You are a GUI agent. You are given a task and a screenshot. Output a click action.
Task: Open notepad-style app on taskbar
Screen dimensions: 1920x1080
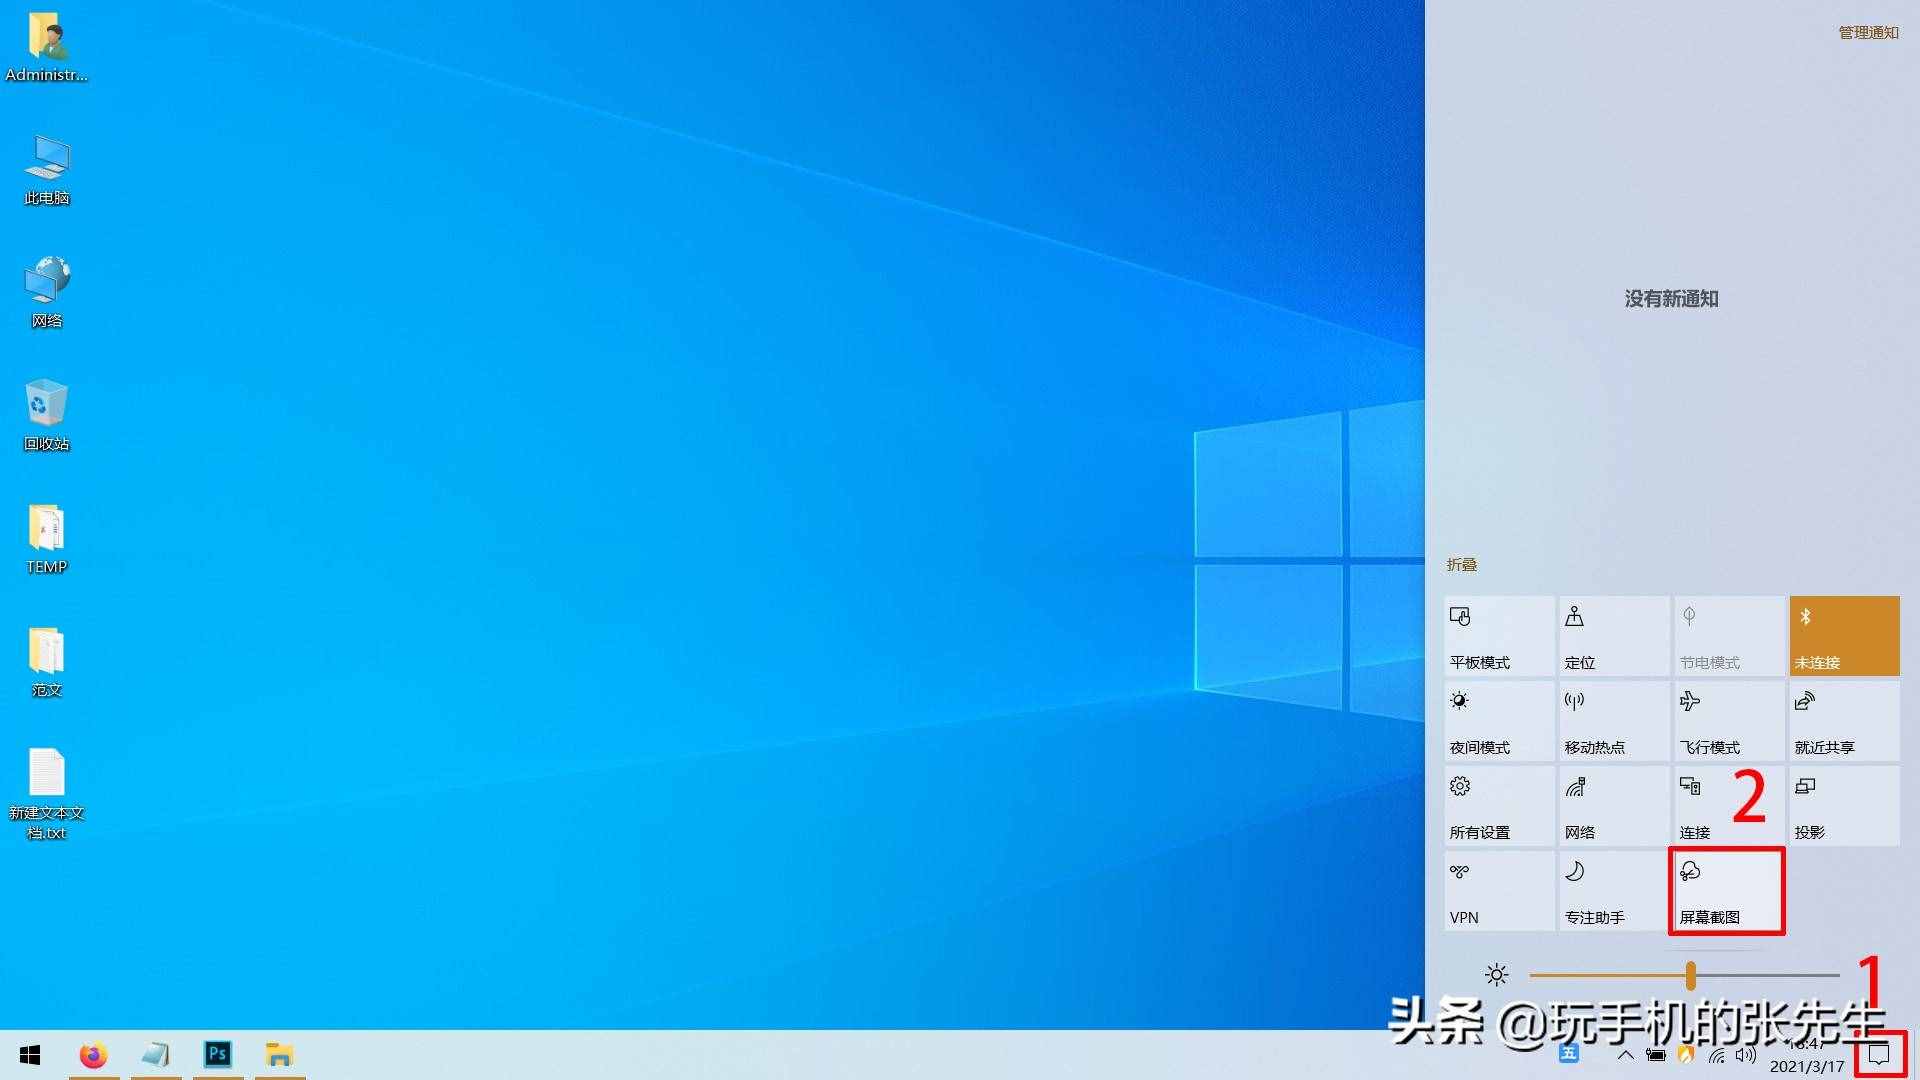point(156,1055)
